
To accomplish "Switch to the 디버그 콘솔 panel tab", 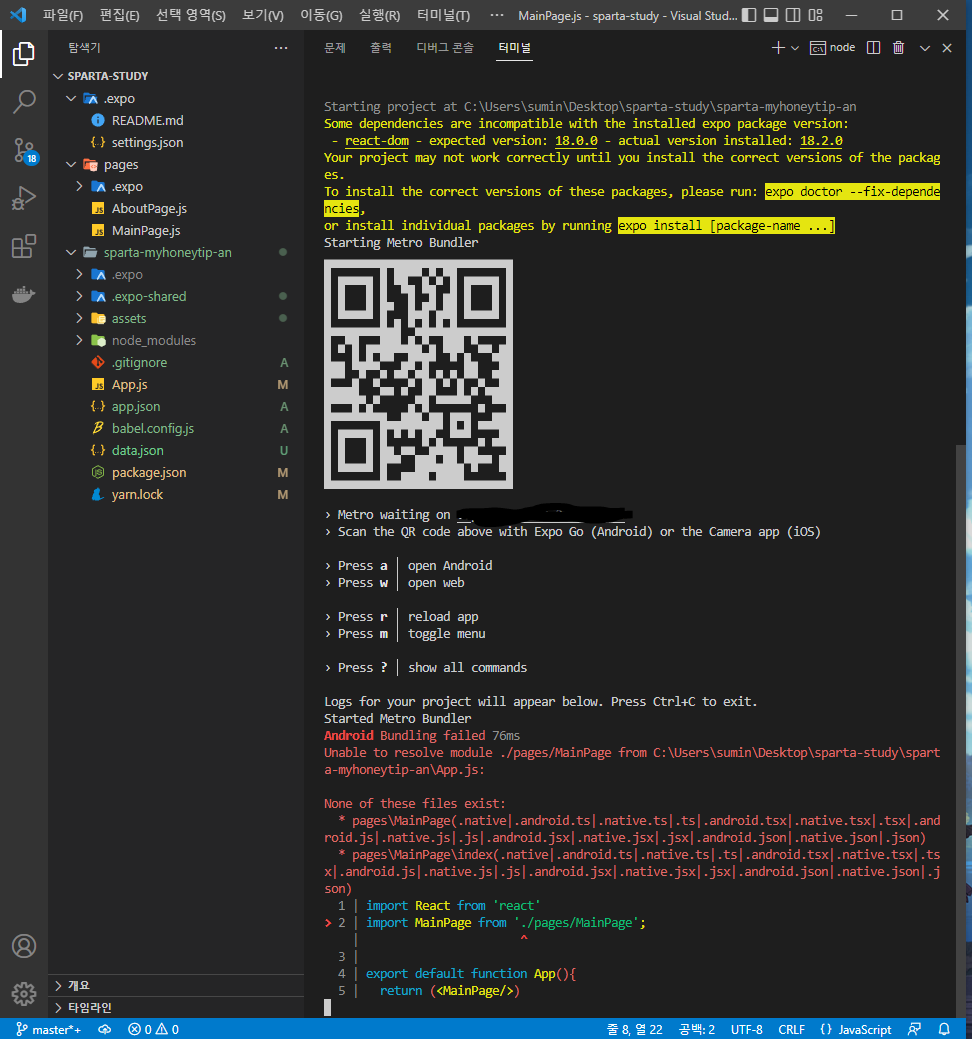I will pyautogui.click(x=445, y=48).
